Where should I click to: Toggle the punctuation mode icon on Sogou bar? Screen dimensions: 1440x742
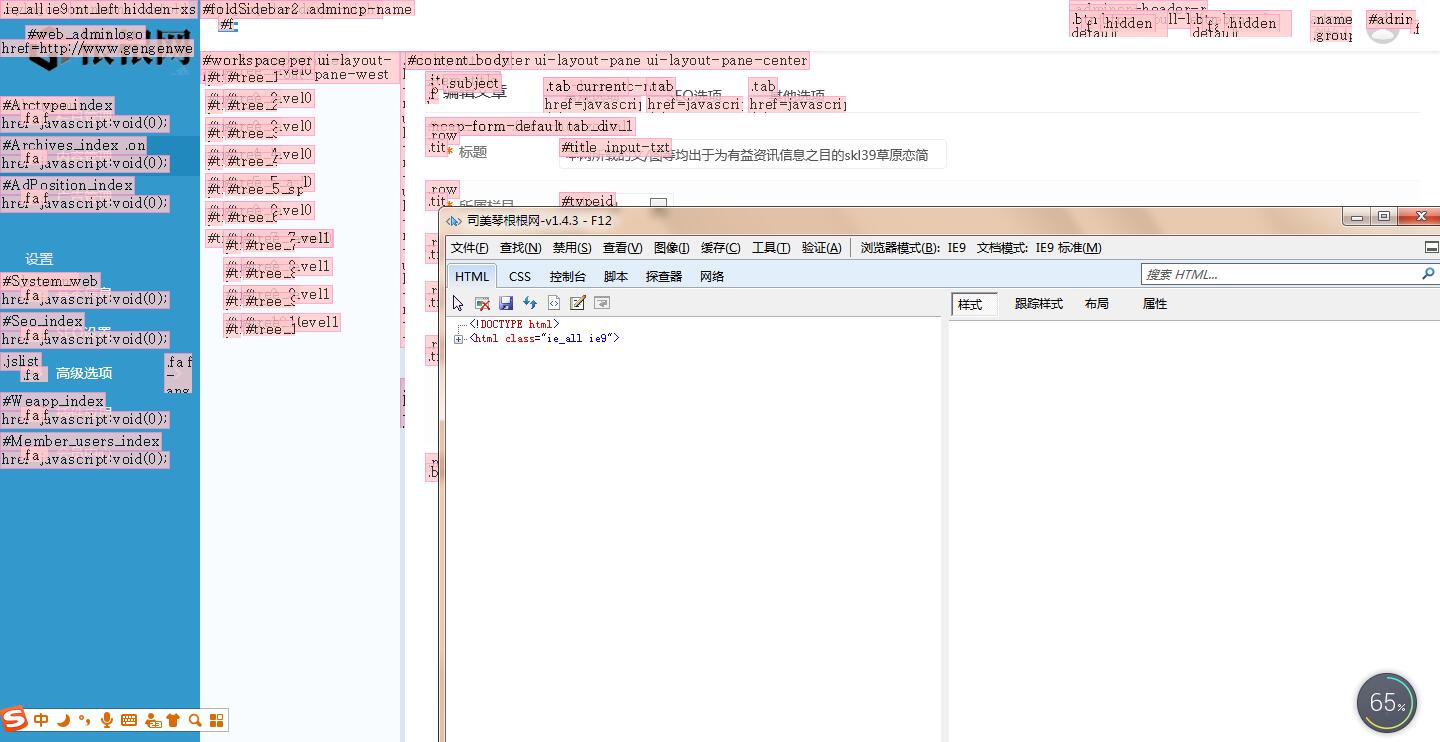click(84, 720)
